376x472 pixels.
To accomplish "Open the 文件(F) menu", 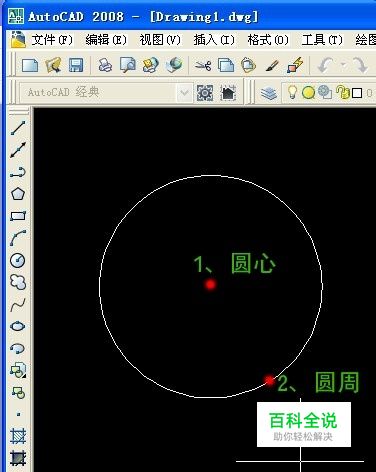I will [x=52, y=40].
